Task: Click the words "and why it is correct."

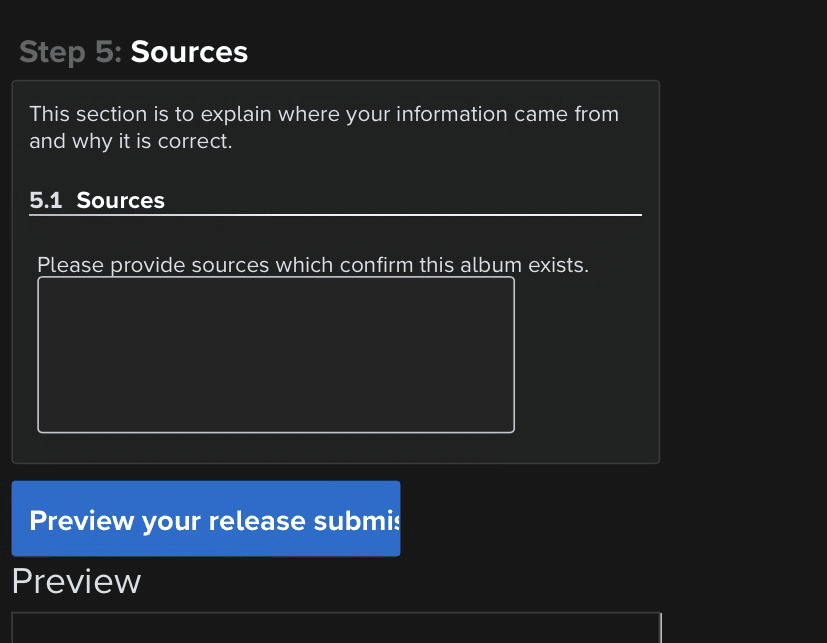Action: pyautogui.click(x=131, y=141)
